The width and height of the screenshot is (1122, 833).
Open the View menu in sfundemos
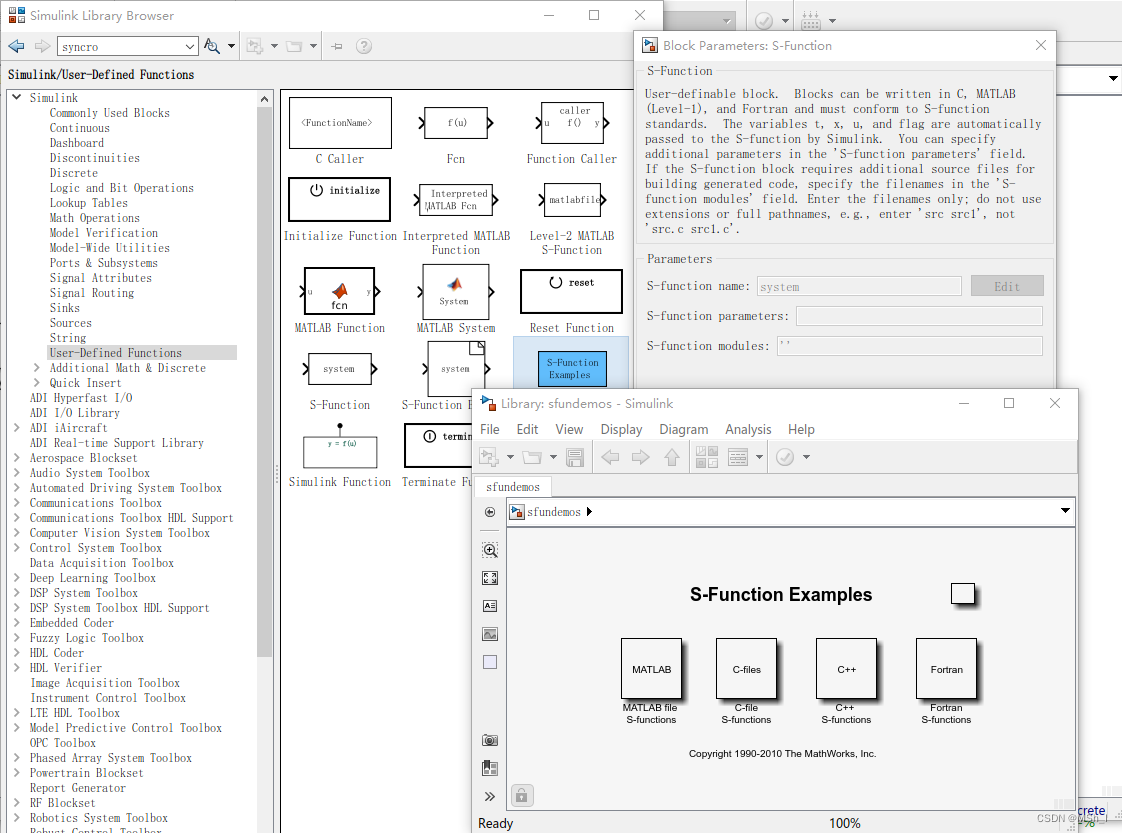click(570, 429)
